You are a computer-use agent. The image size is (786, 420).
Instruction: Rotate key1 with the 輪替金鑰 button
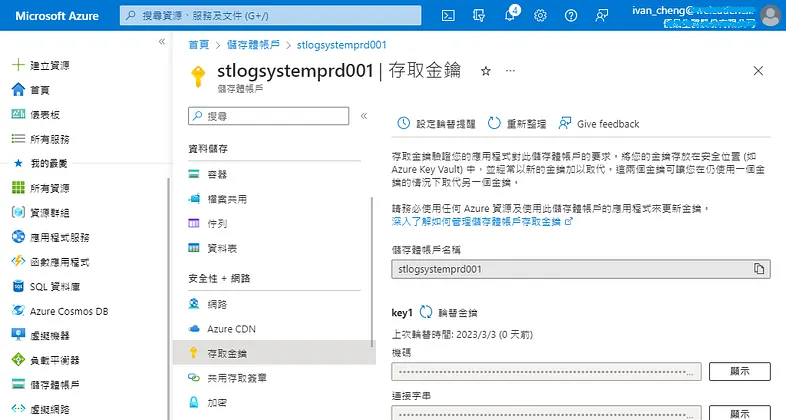tap(449, 313)
